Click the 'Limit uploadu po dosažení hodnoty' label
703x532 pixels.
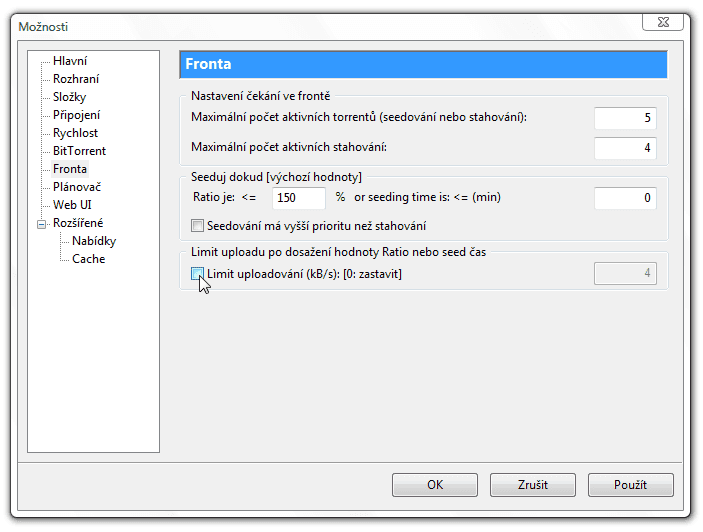[x=338, y=252]
